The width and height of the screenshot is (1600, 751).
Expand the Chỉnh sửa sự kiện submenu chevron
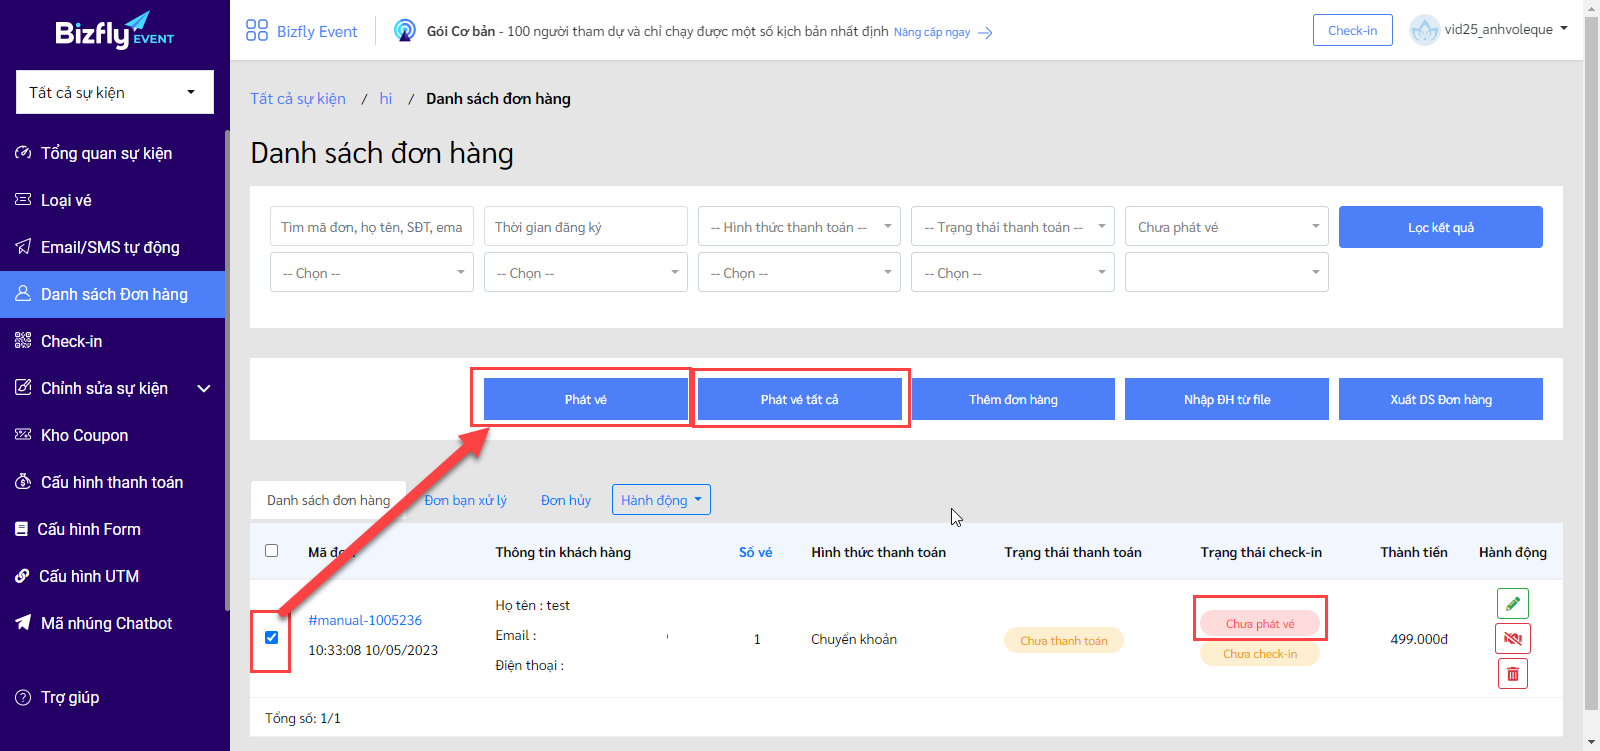click(204, 388)
